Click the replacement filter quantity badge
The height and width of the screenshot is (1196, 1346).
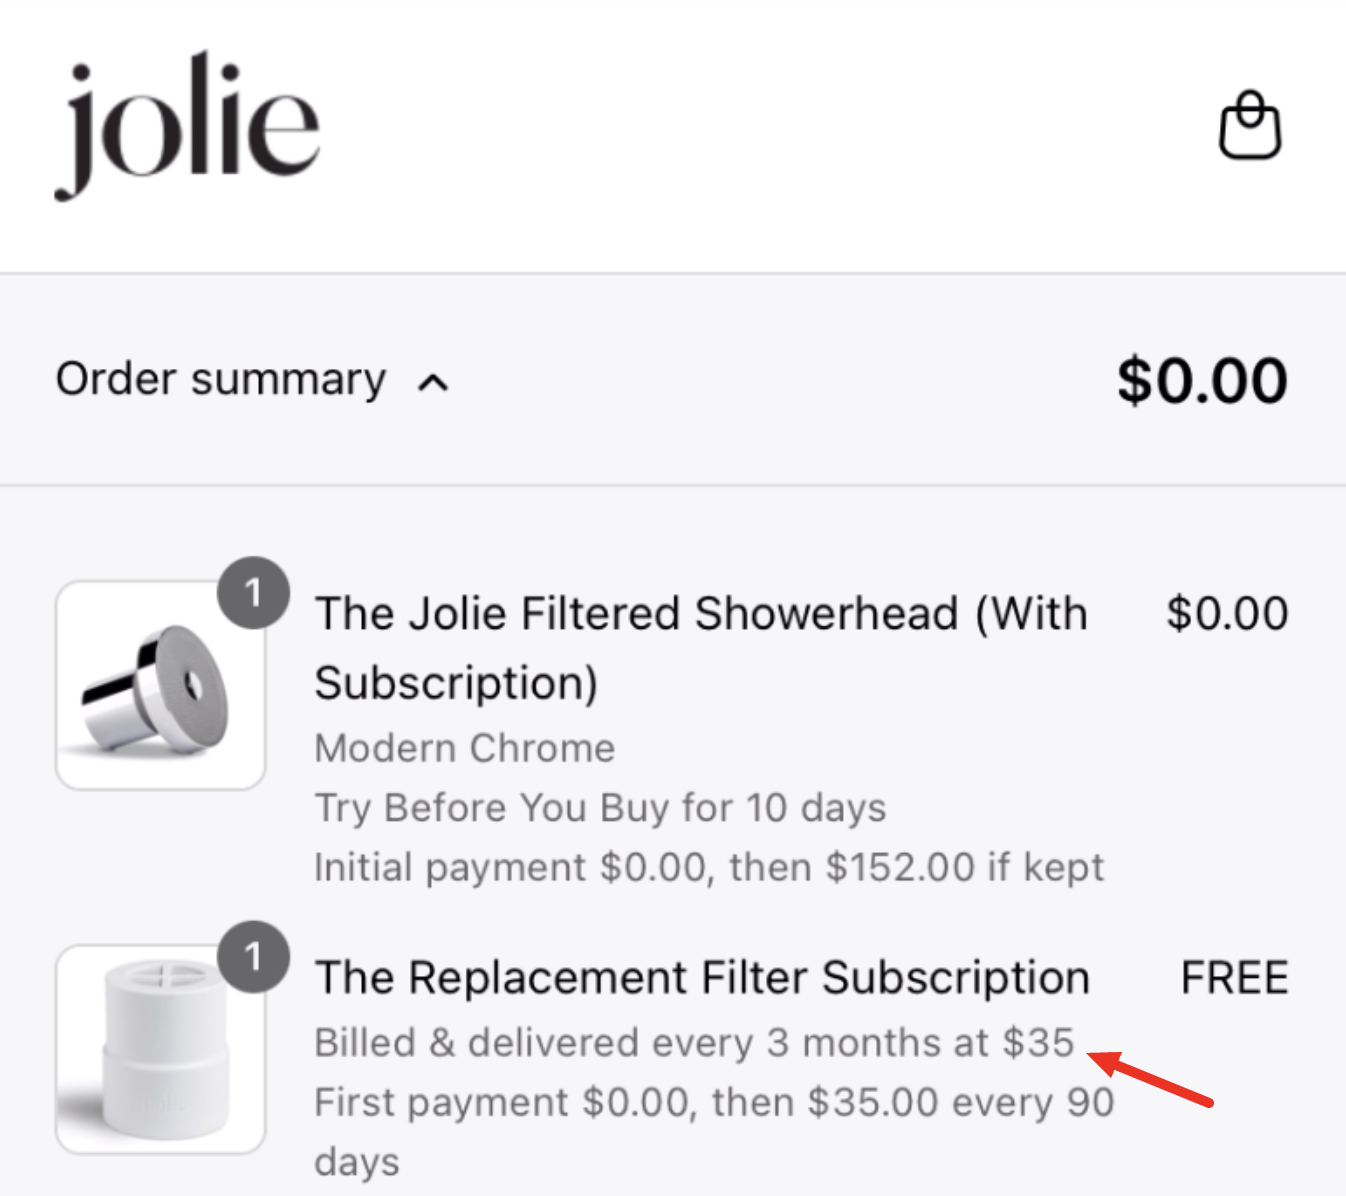point(253,957)
